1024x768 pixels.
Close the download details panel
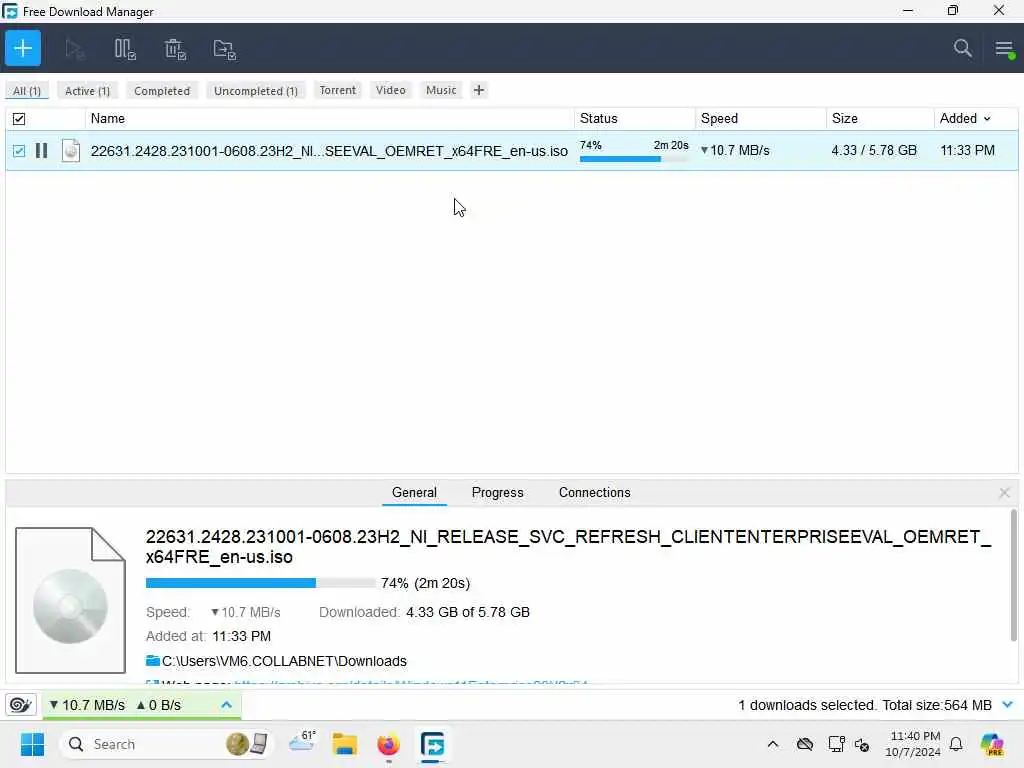pos(1004,493)
